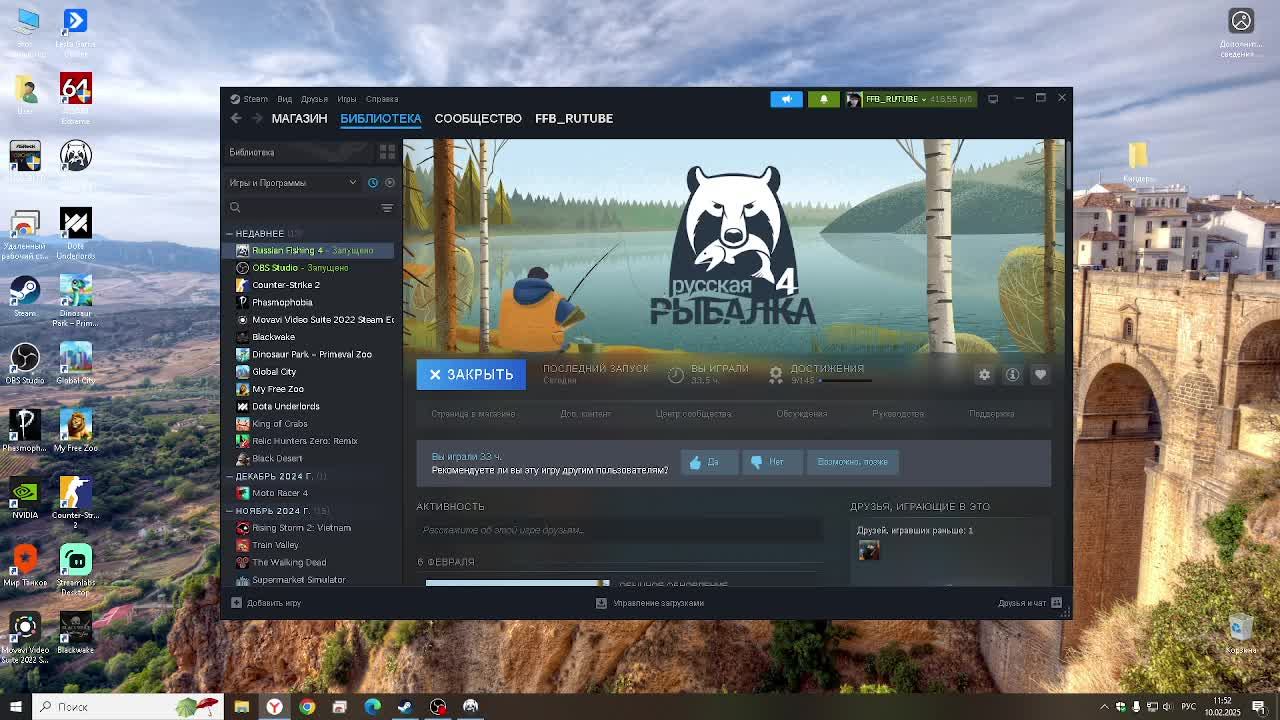Click Windows Start button
The width and height of the screenshot is (1280, 720).
[x=15, y=707]
